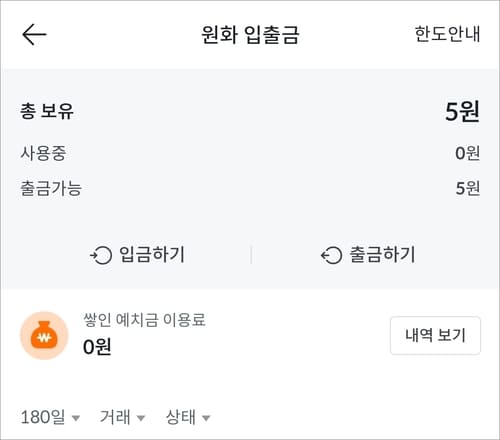Viewport: 500px width, 440px height.
Task: Click the withdraw circular arrow icon
Action: tap(331, 255)
